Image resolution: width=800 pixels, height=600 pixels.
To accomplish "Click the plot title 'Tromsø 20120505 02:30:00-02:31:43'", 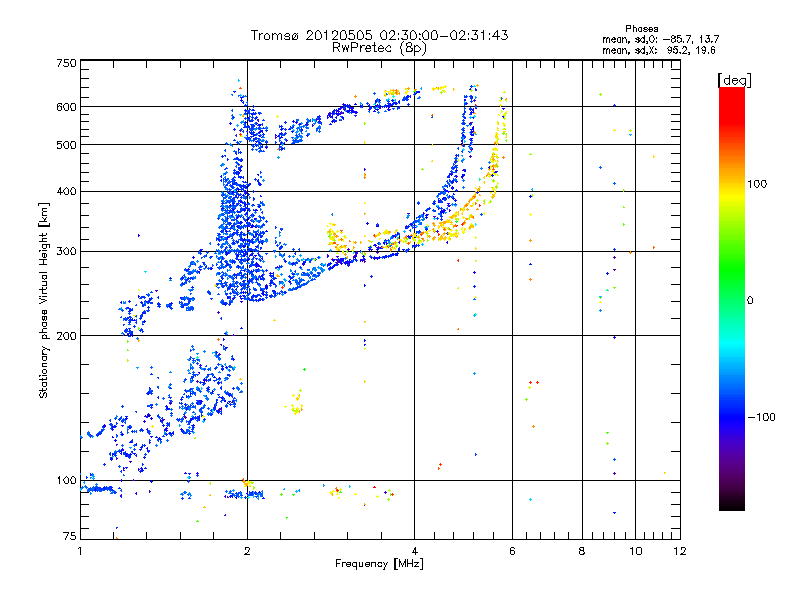I will (379, 35).
